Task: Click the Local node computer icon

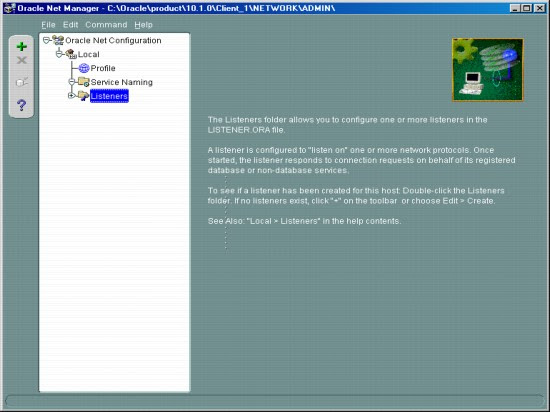Action: tap(71, 54)
